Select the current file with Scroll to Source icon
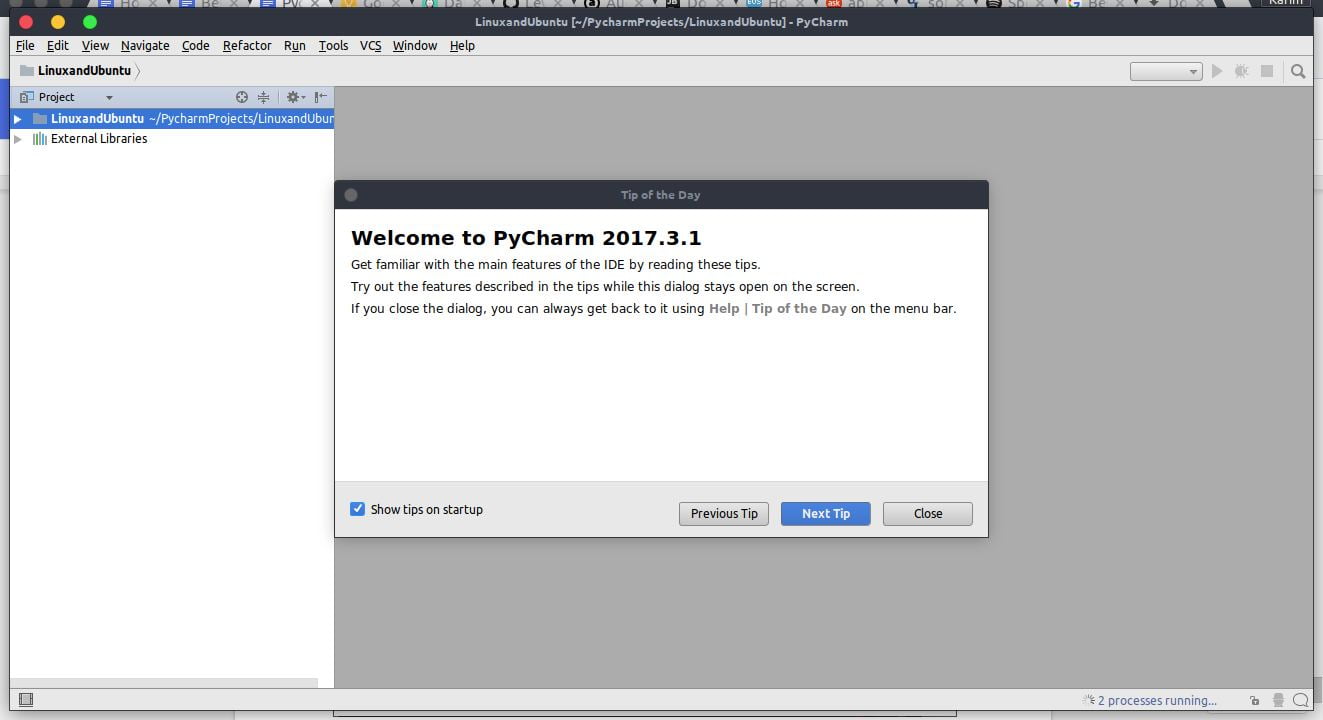 [x=242, y=97]
